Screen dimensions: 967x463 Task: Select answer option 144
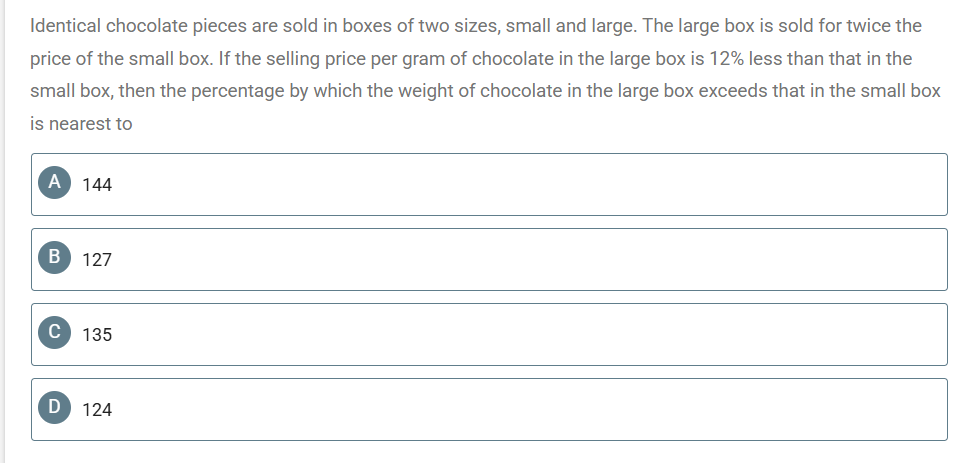tap(489, 184)
